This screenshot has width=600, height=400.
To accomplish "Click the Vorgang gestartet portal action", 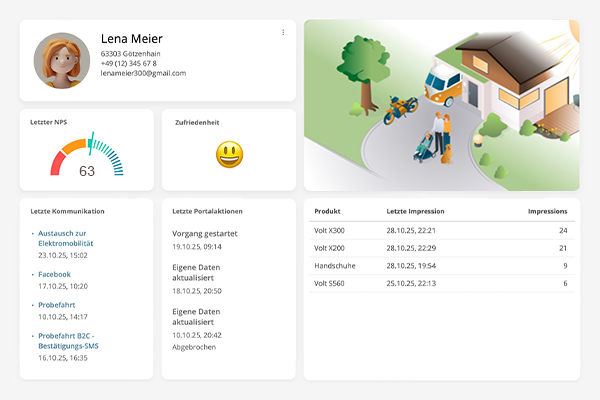I will point(206,232).
